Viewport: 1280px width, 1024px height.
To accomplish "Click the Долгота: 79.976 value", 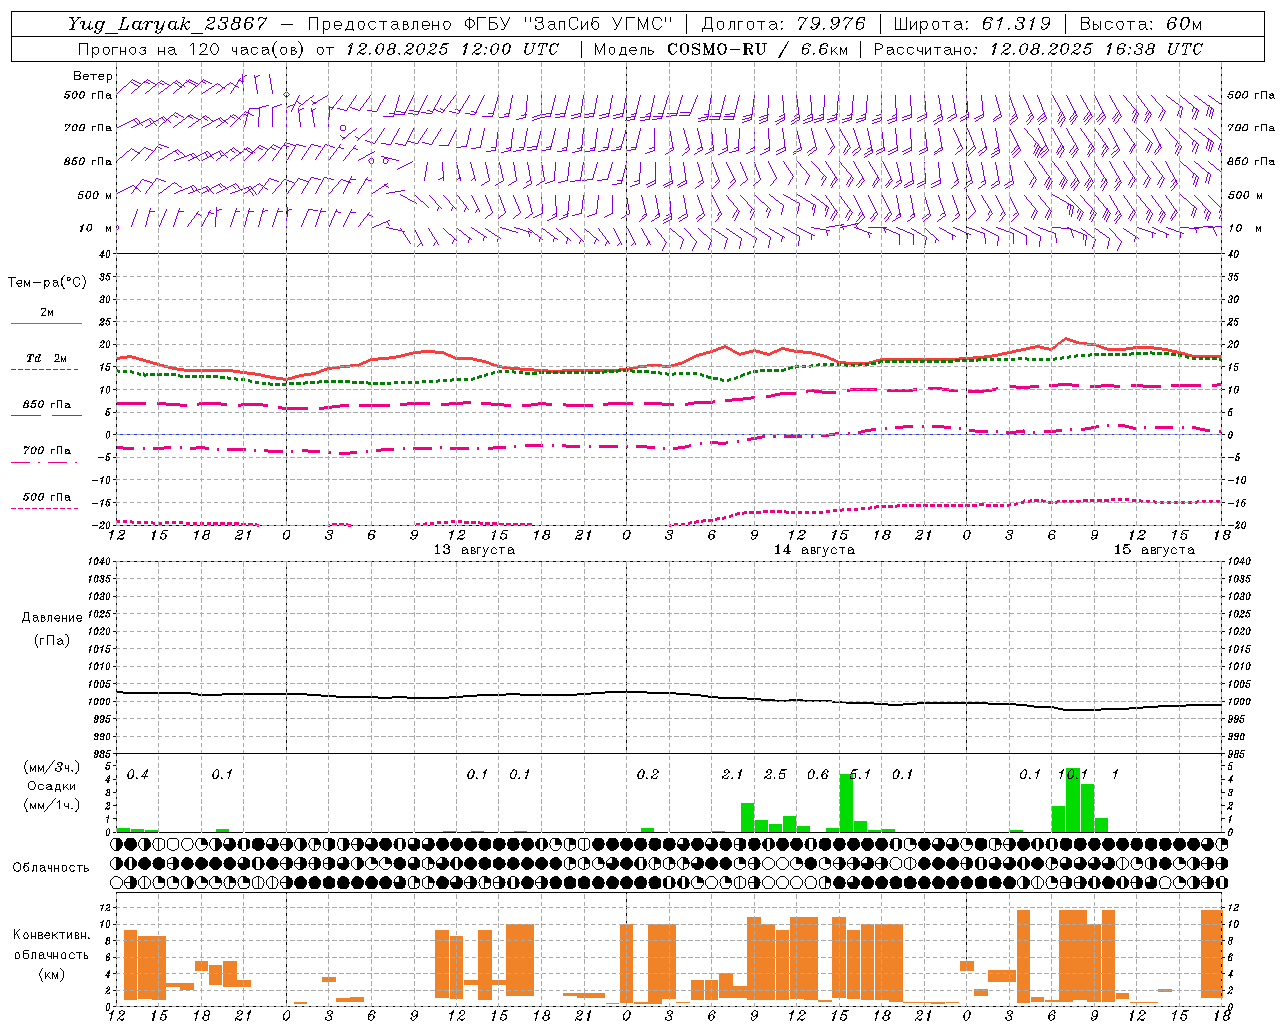I will (x=784, y=24).
